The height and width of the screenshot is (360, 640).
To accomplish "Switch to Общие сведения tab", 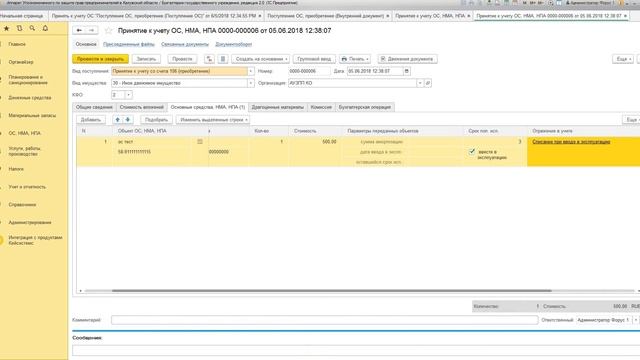I will click(x=94, y=107).
